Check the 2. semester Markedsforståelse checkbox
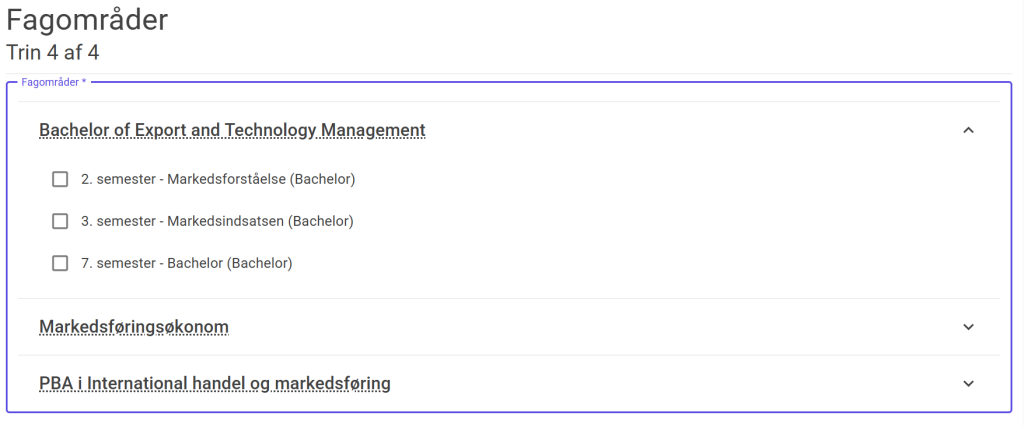The height and width of the screenshot is (426, 1024). [x=60, y=179]
